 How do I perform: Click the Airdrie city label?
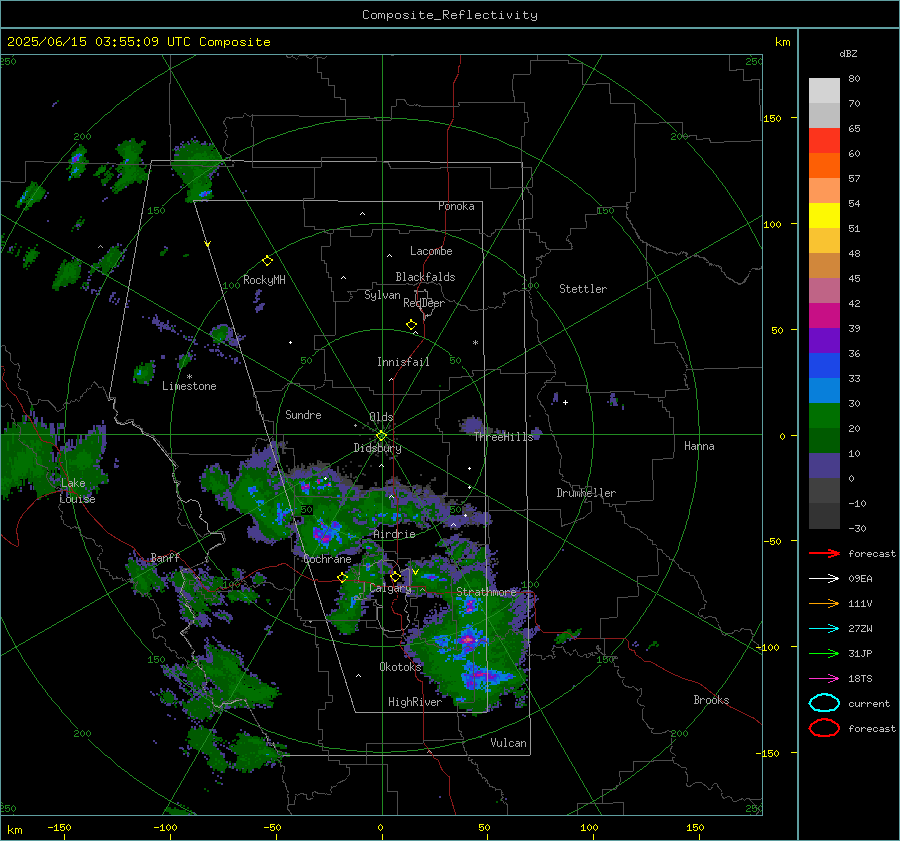point(394,534)
